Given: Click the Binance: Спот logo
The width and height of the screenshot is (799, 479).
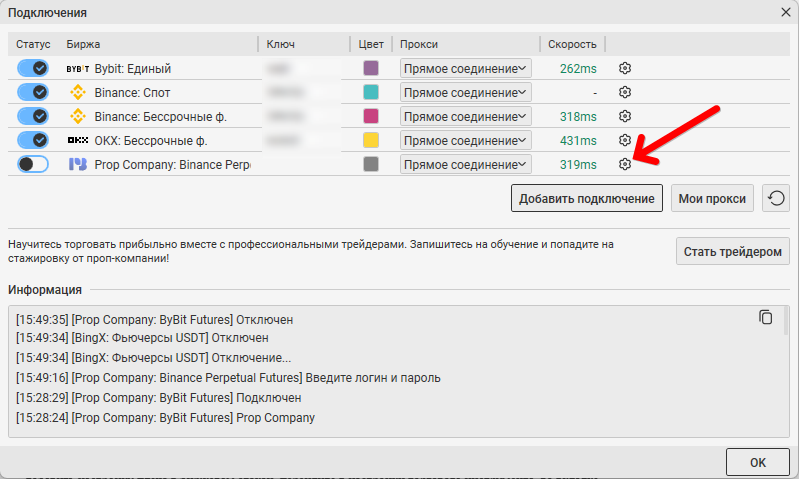Looking at the screenshot, I should (78, 92).
